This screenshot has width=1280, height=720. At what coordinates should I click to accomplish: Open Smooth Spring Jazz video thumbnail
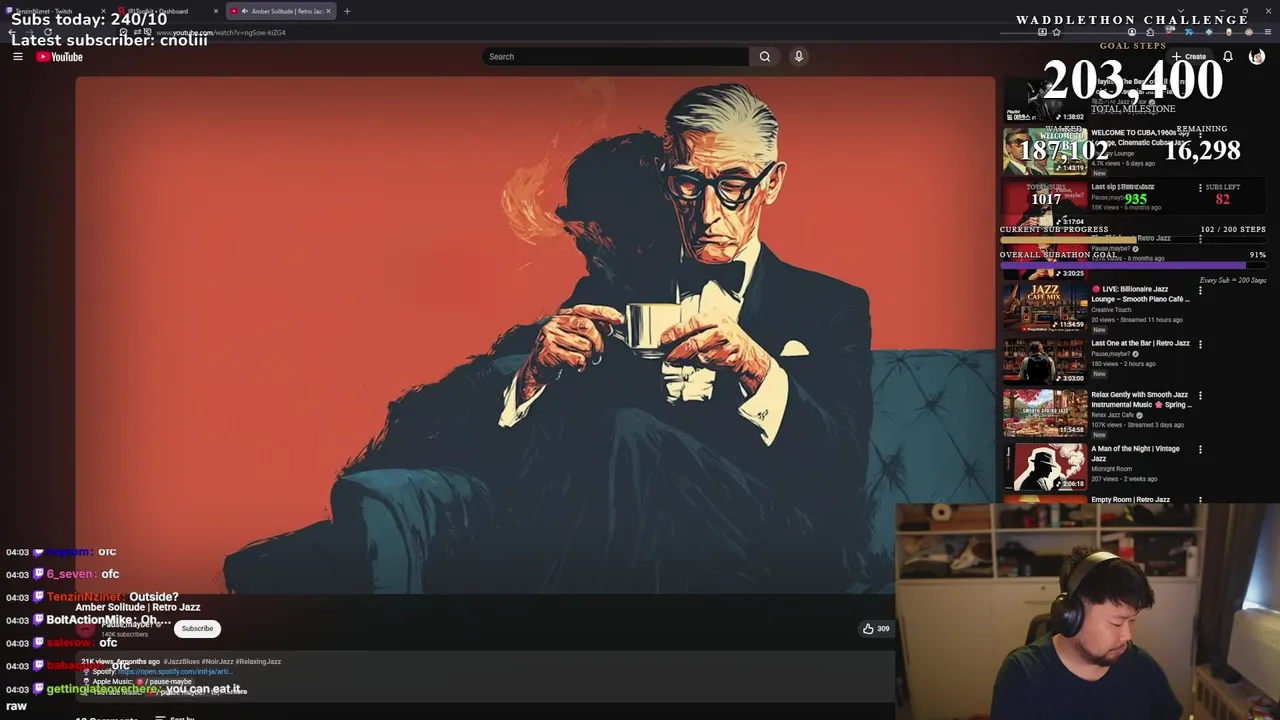pyautogui.click(x=1045, y=412)
